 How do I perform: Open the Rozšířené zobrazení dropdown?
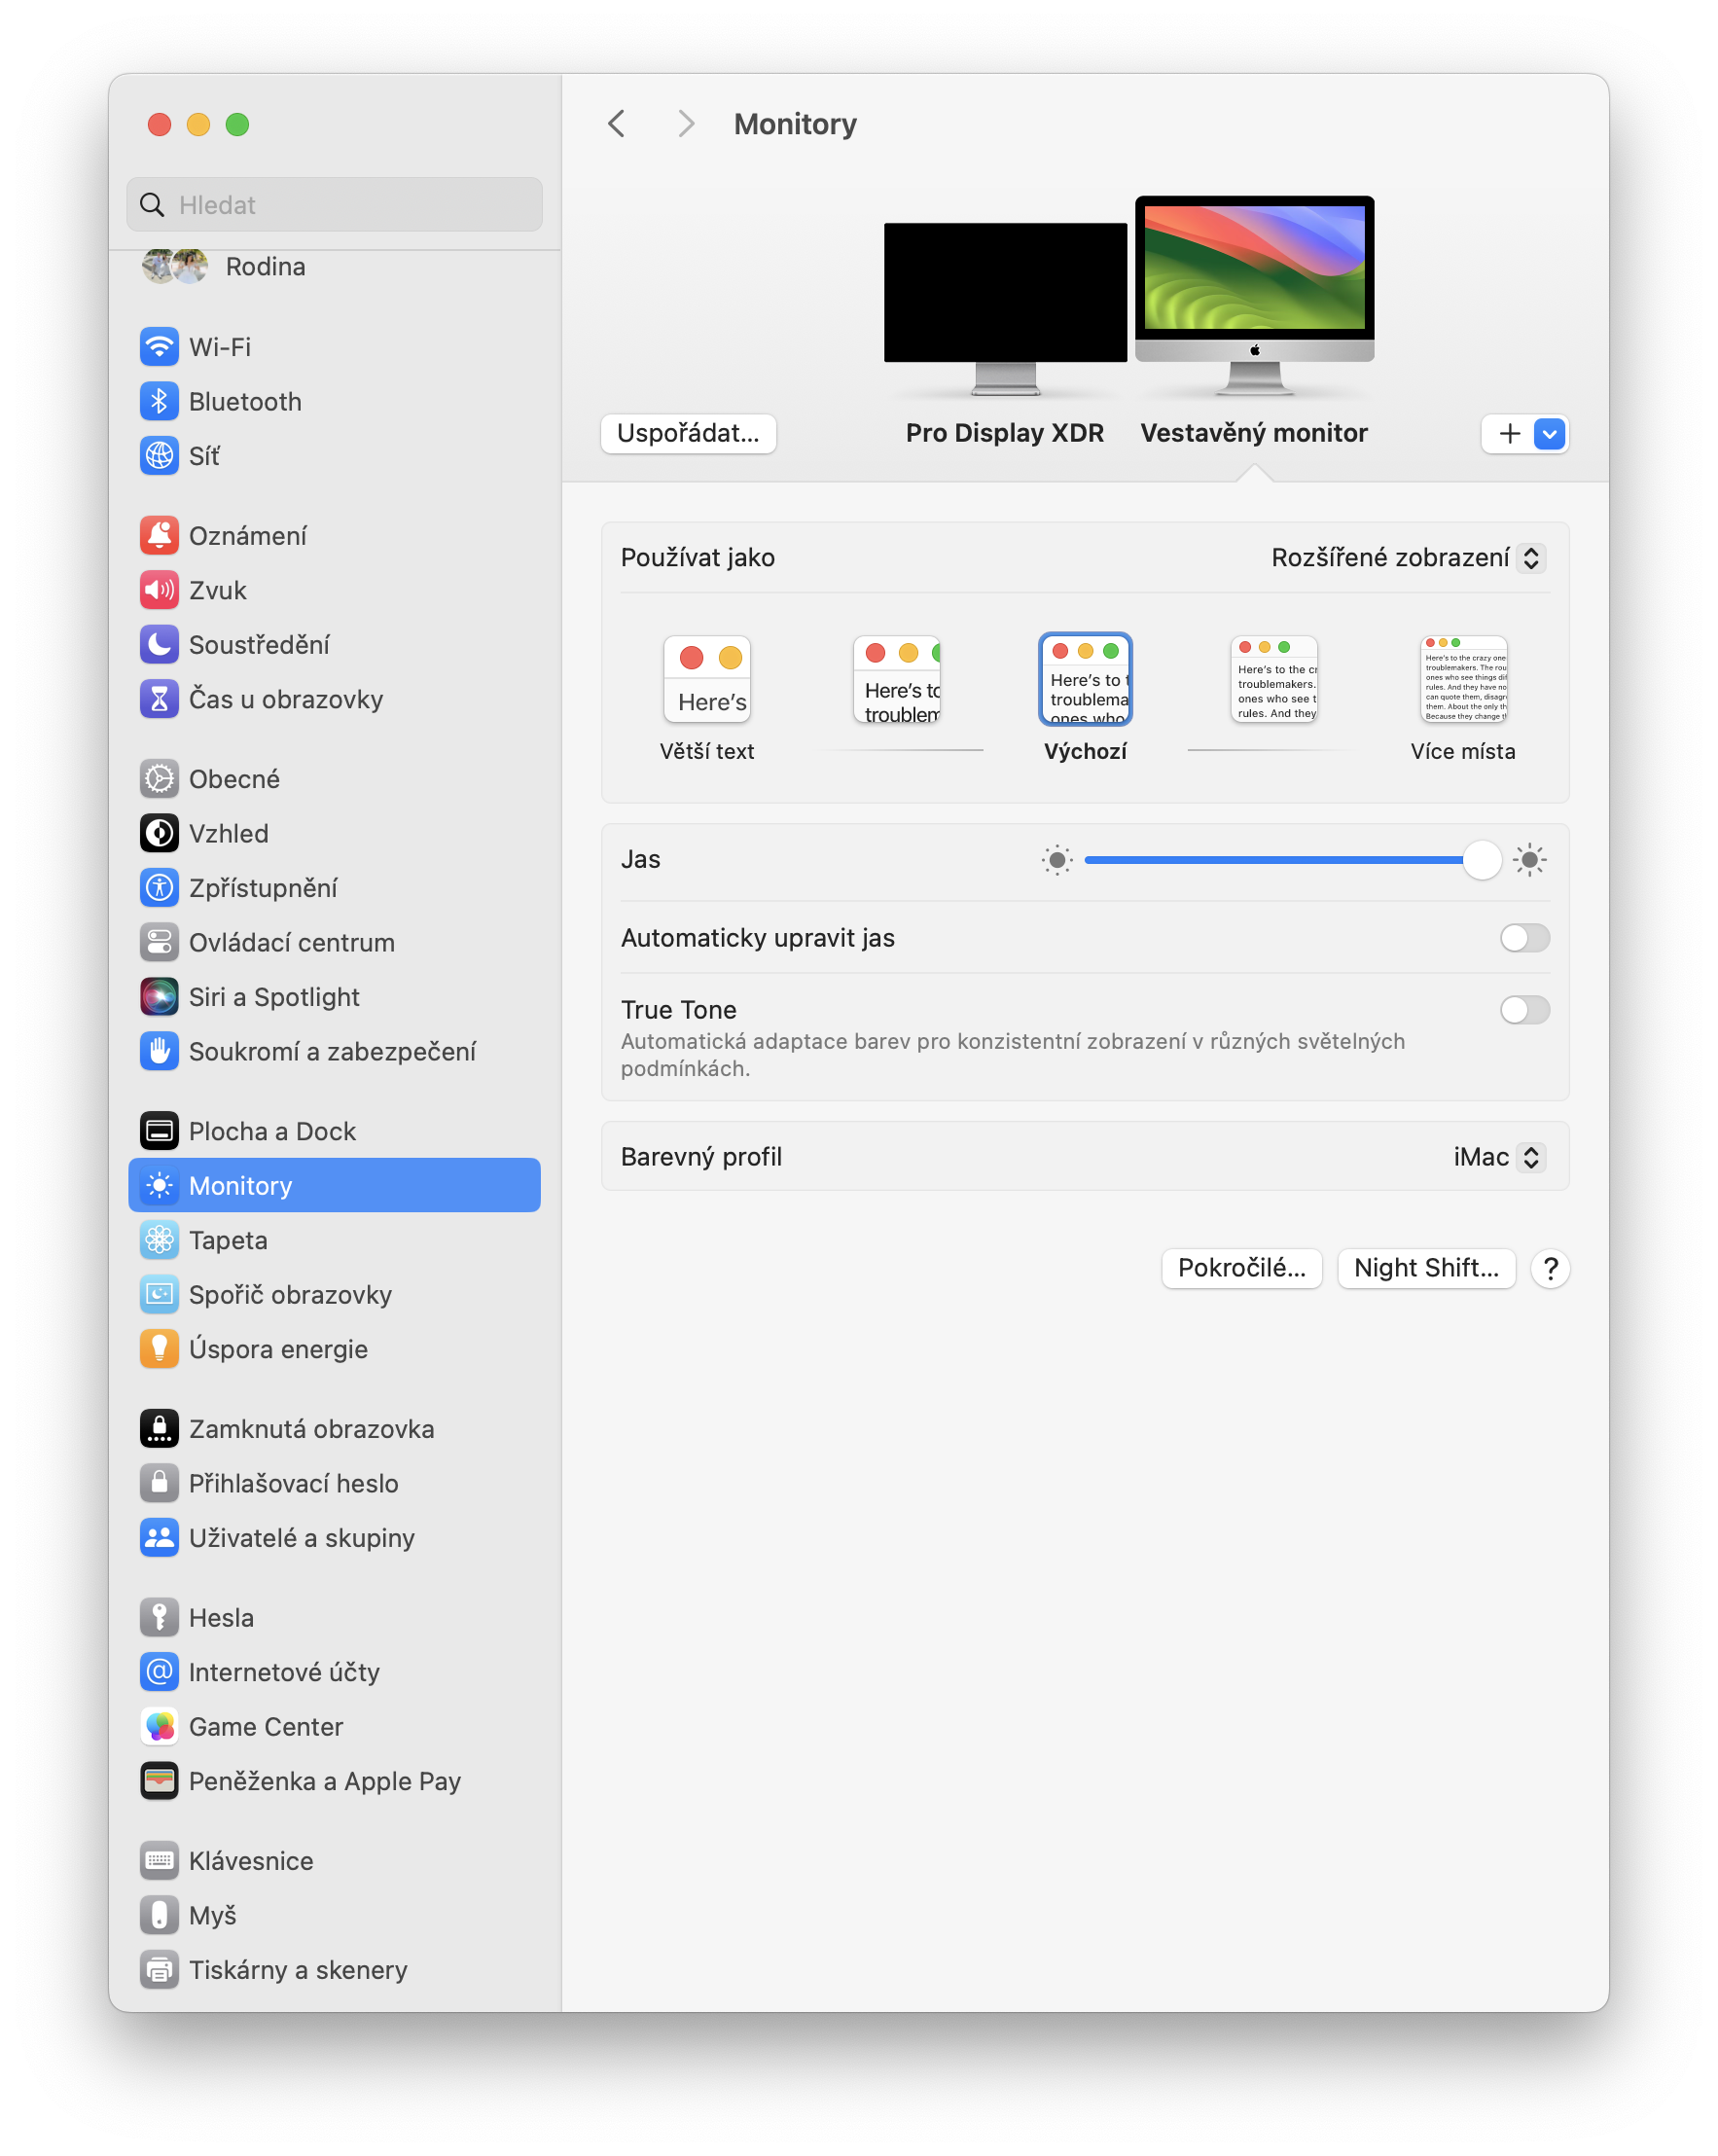coord(1404,557)
